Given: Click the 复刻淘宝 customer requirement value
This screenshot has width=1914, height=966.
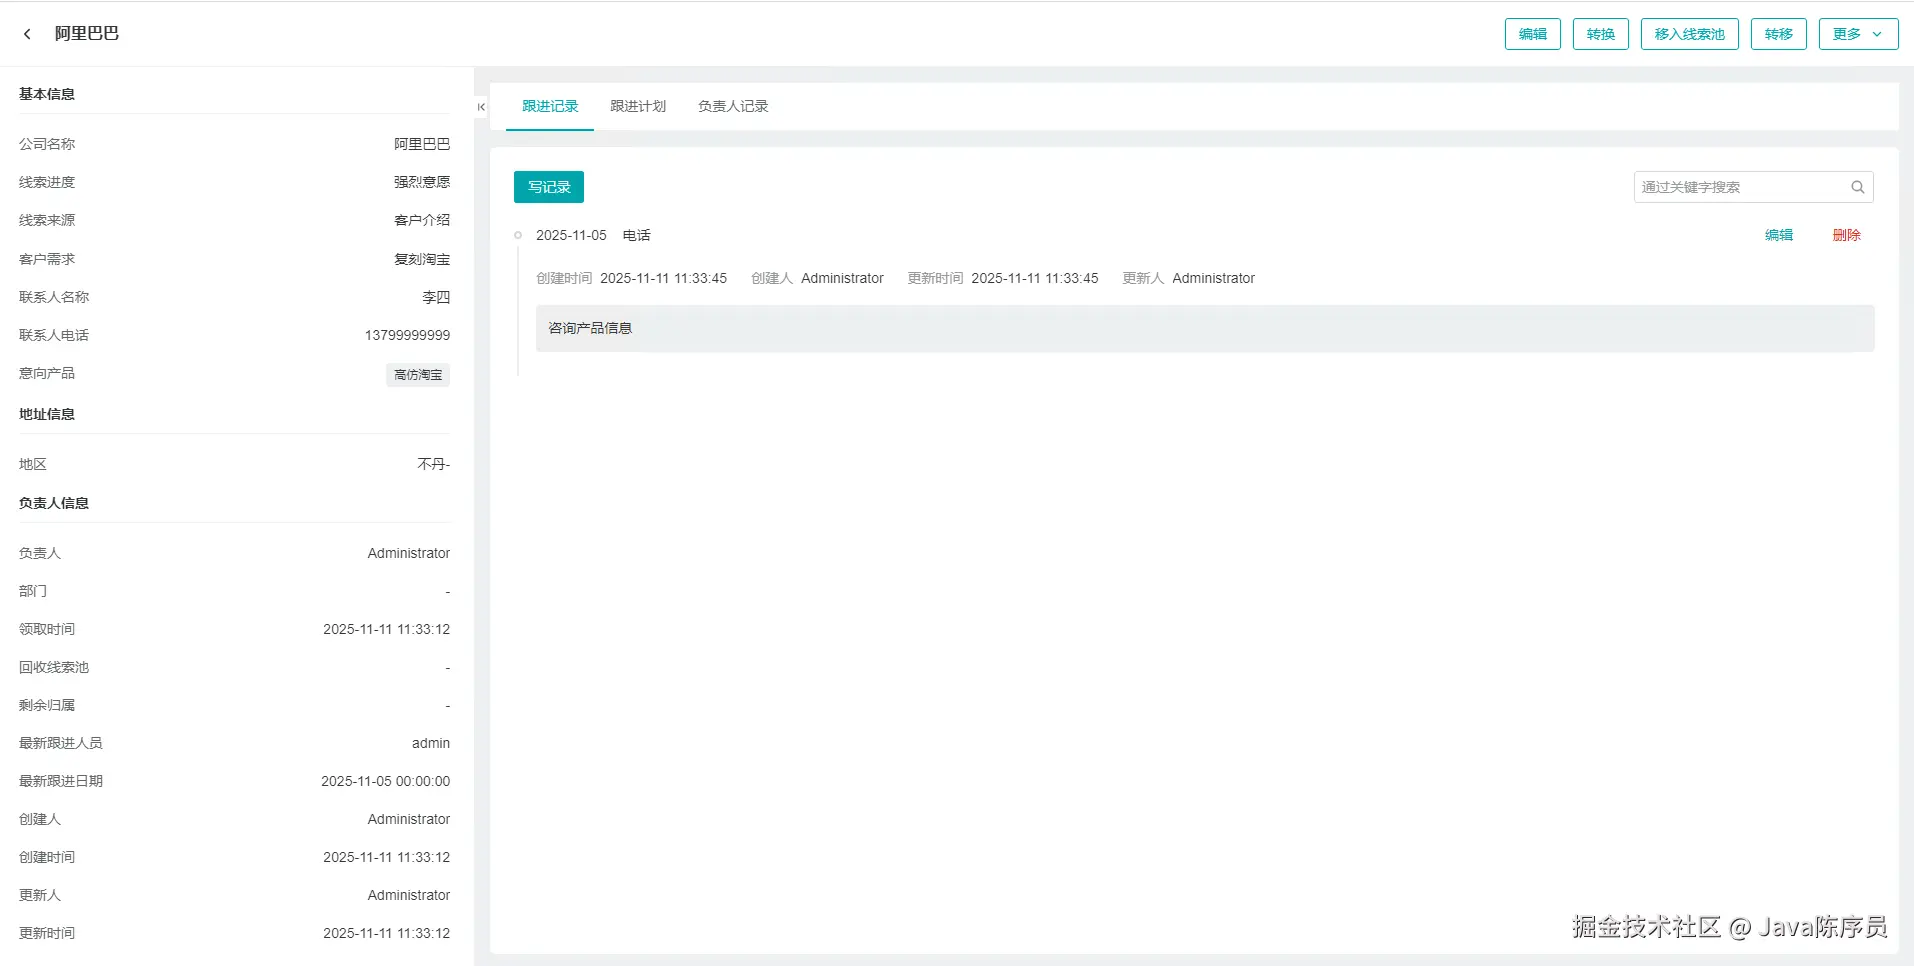Looking at the screenshot, I should pyautogui.click(x=422, y=259).
